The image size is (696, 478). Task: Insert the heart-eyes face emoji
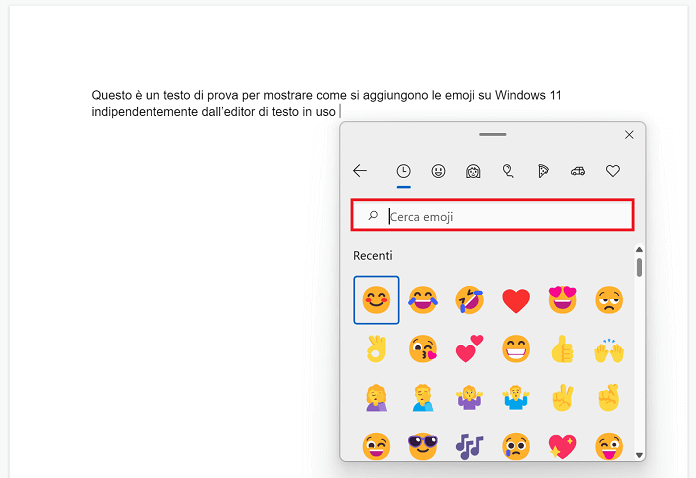562,300
